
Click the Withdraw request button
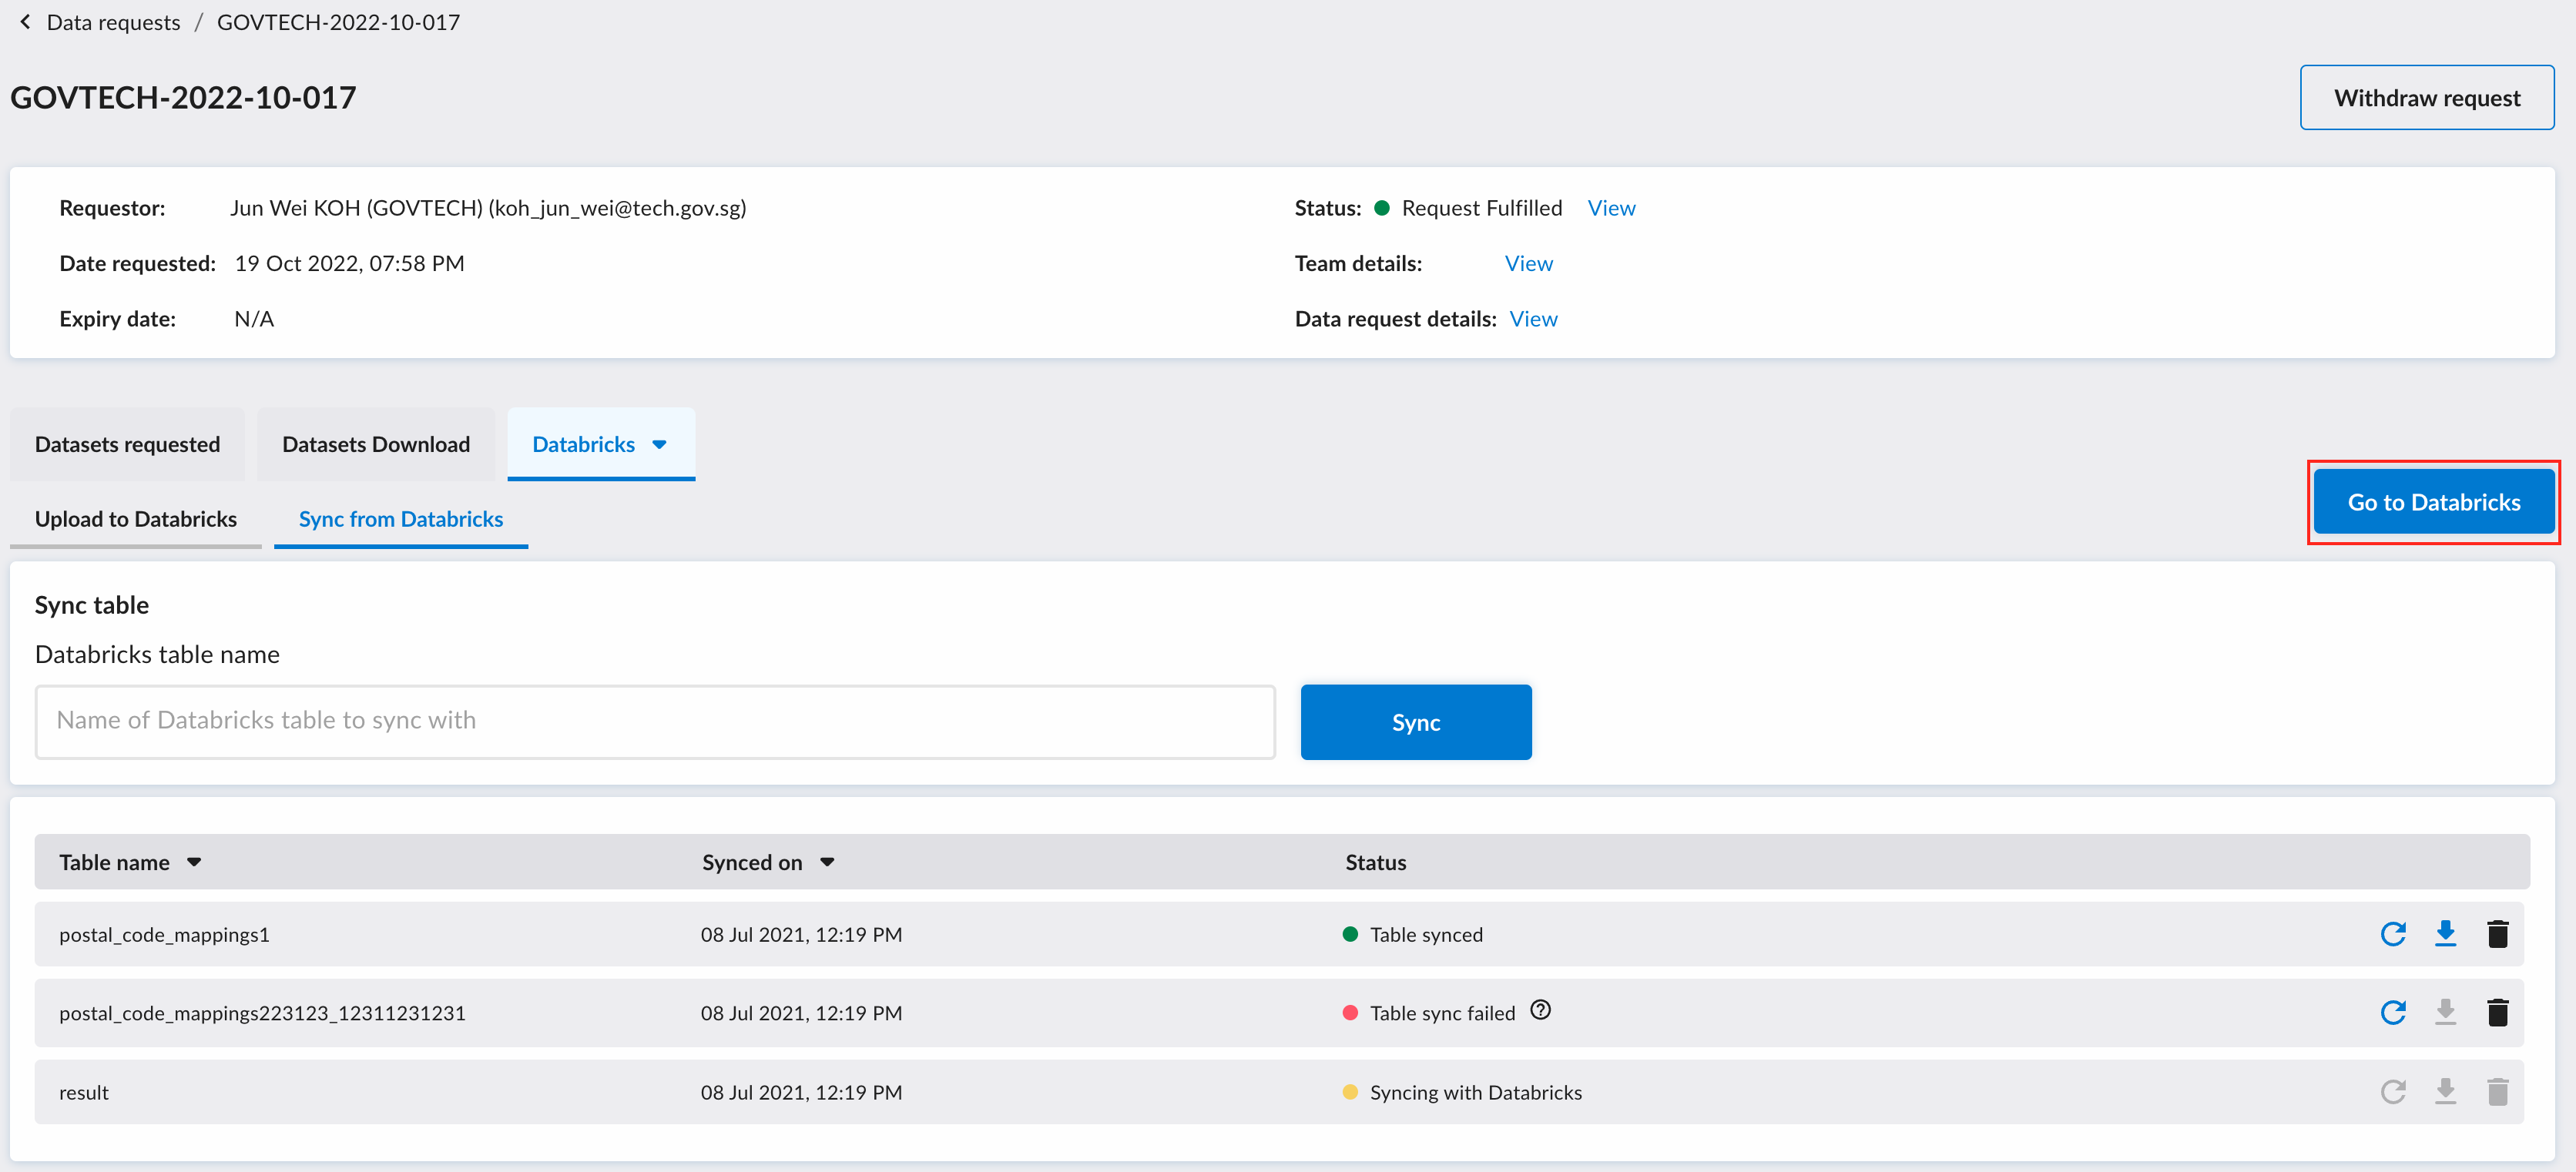(2427, 97)
